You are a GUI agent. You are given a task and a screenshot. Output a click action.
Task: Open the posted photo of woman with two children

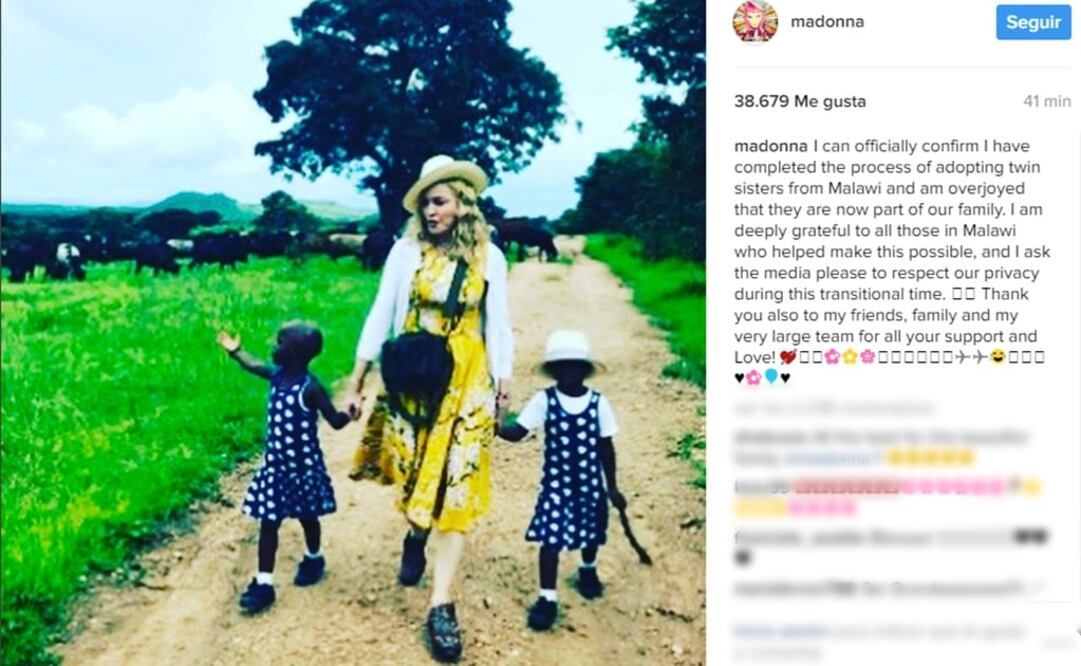[353, 333]
